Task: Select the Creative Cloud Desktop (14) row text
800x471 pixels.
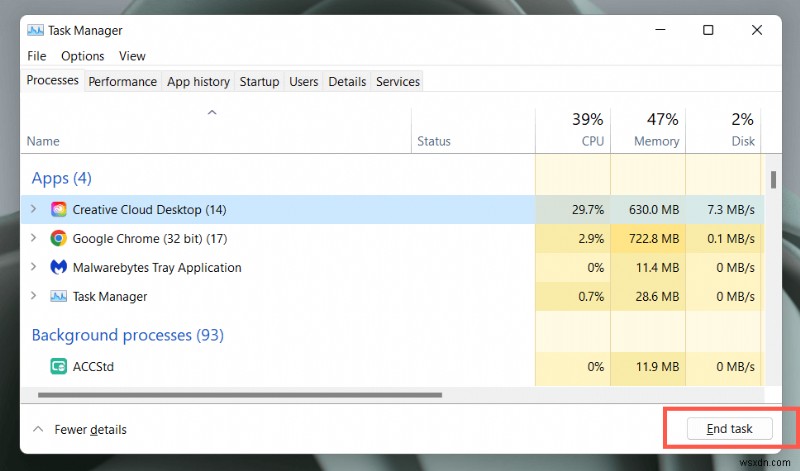Action: pyautogui.click(x=149, y=210)
